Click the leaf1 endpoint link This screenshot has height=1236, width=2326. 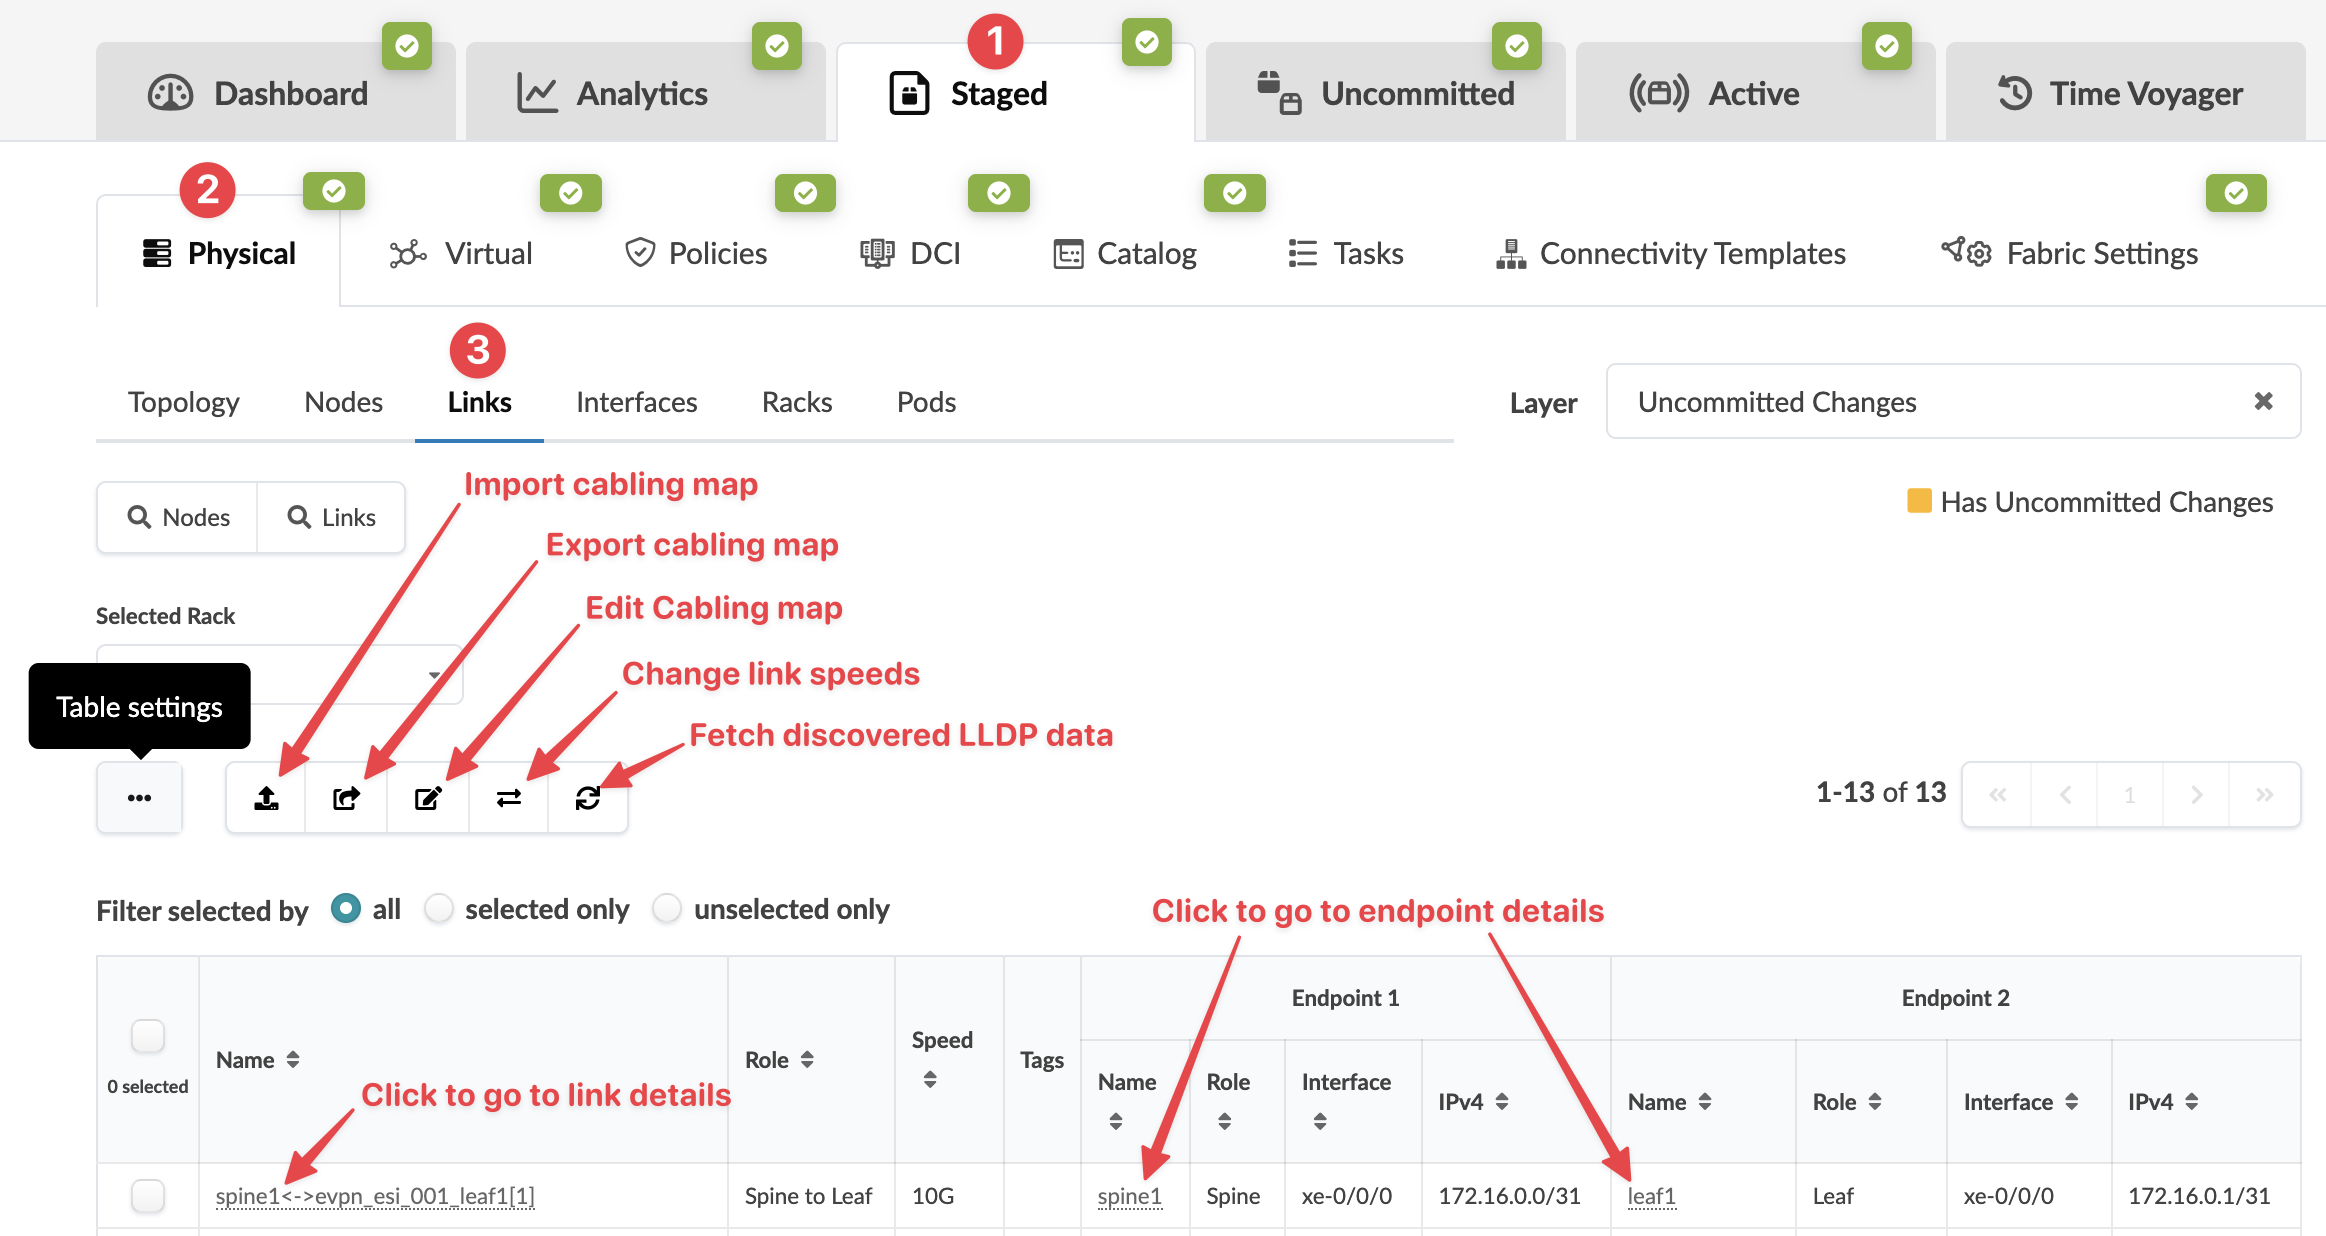coord(1651,1196)
